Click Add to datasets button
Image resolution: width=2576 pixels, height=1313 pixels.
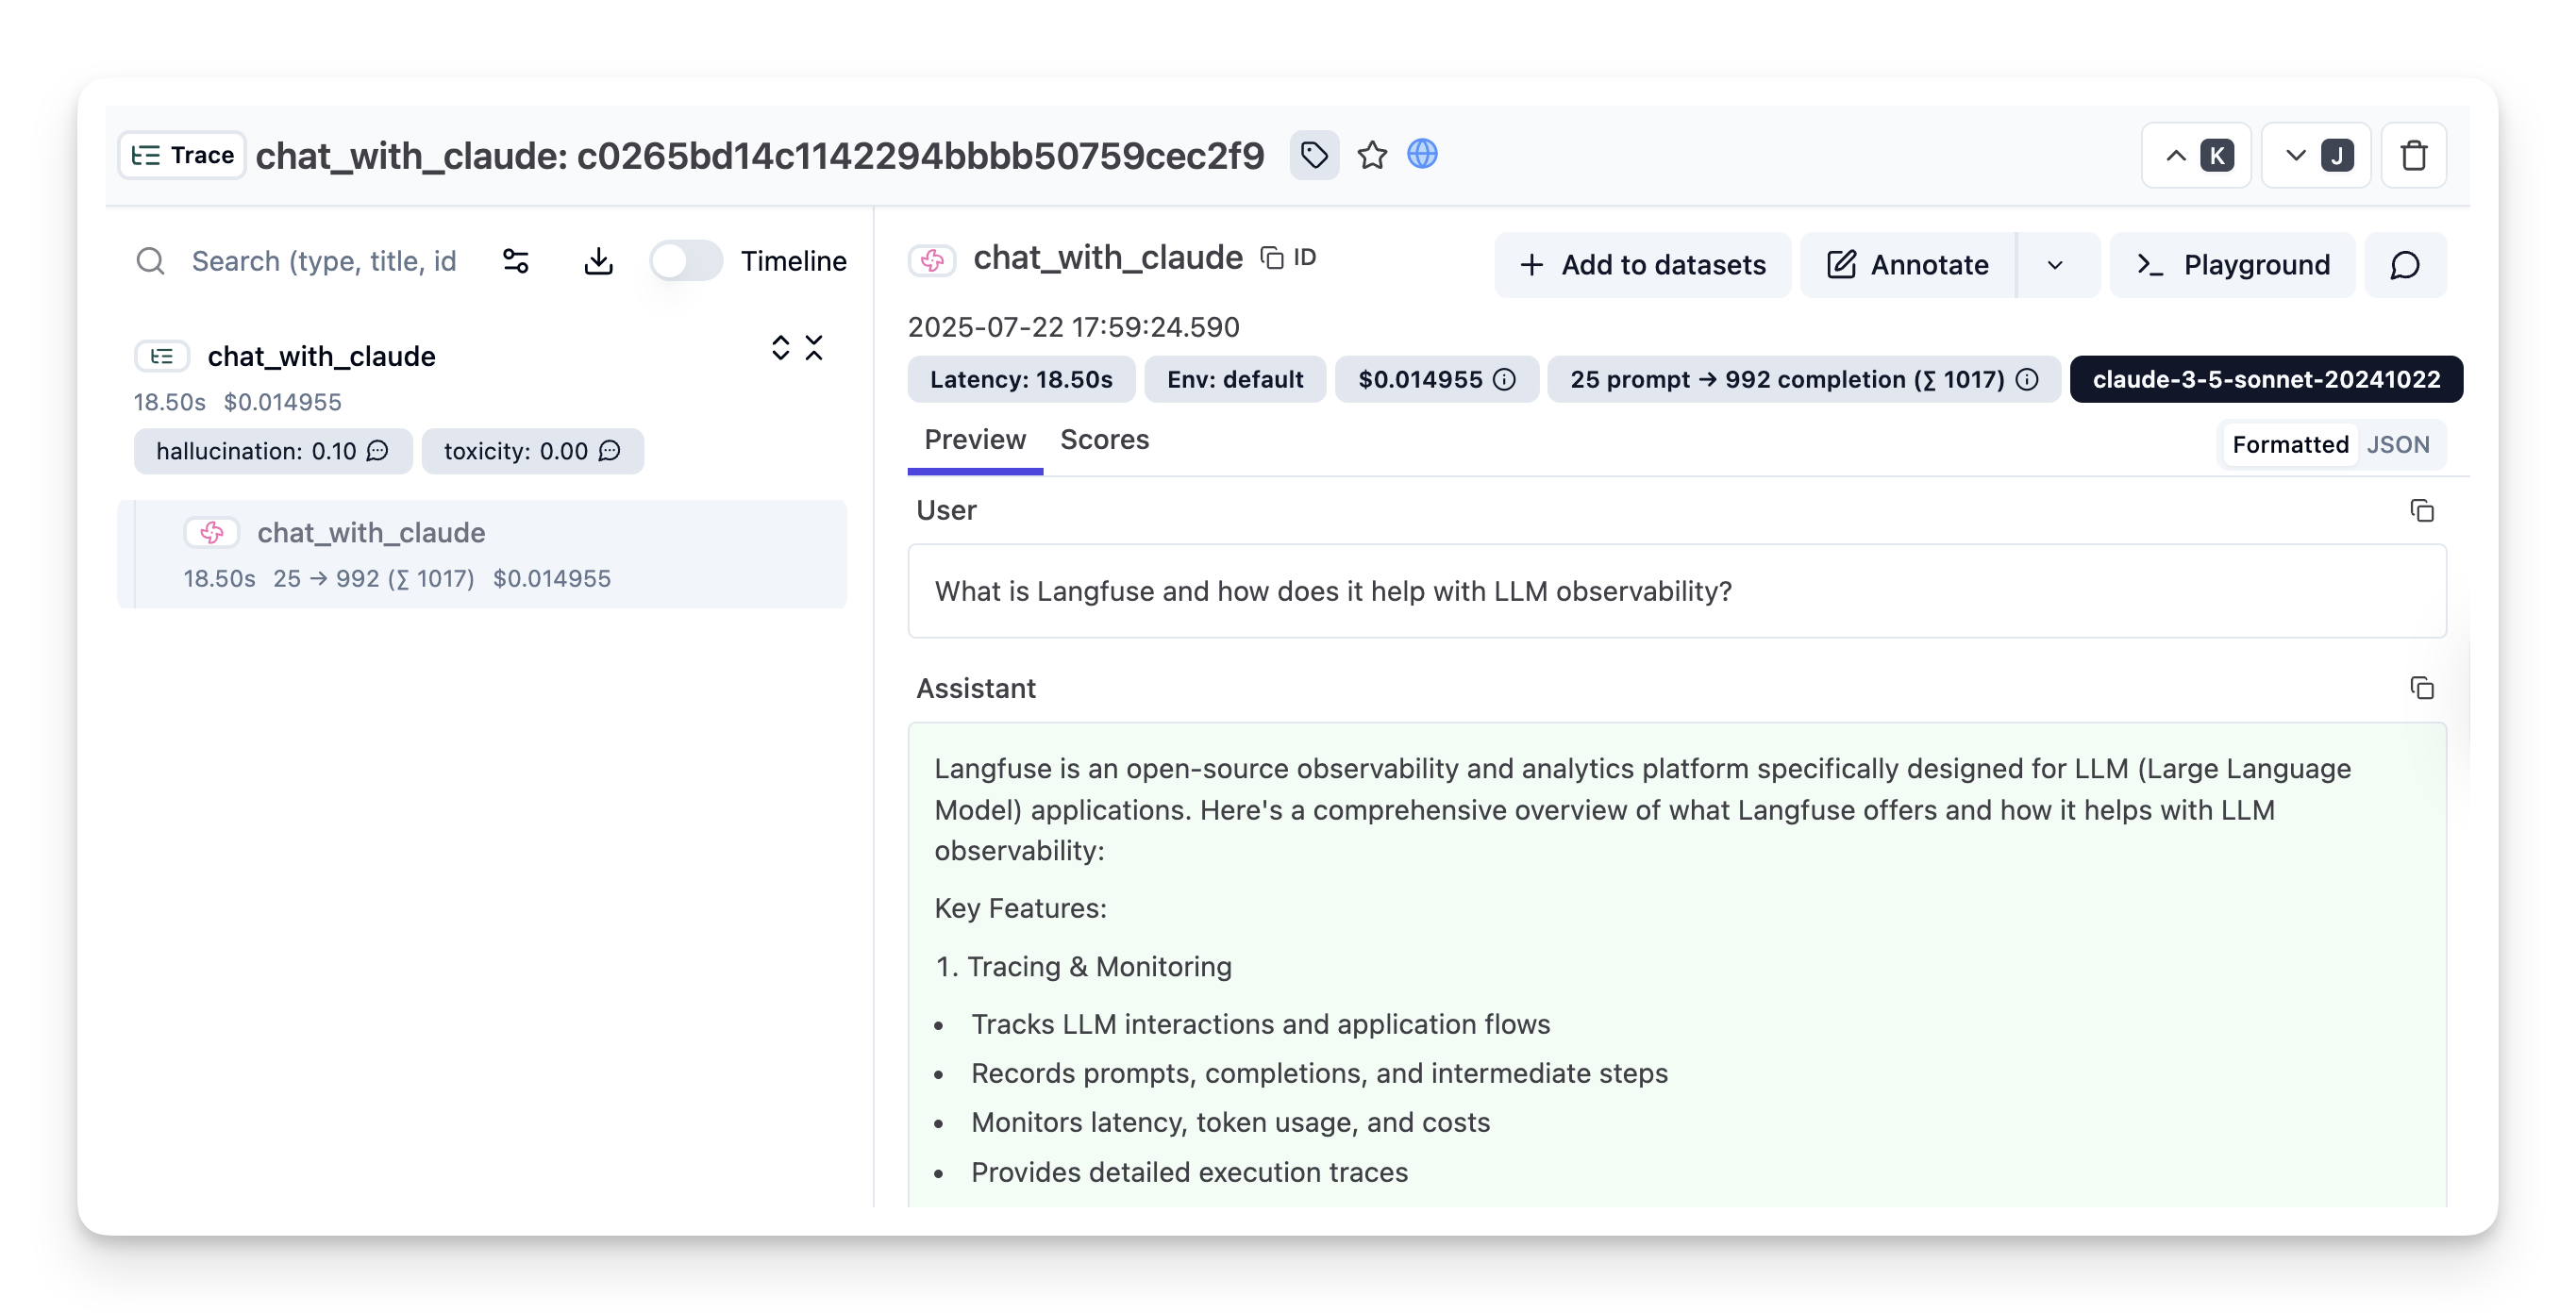tap(1643, 265)
